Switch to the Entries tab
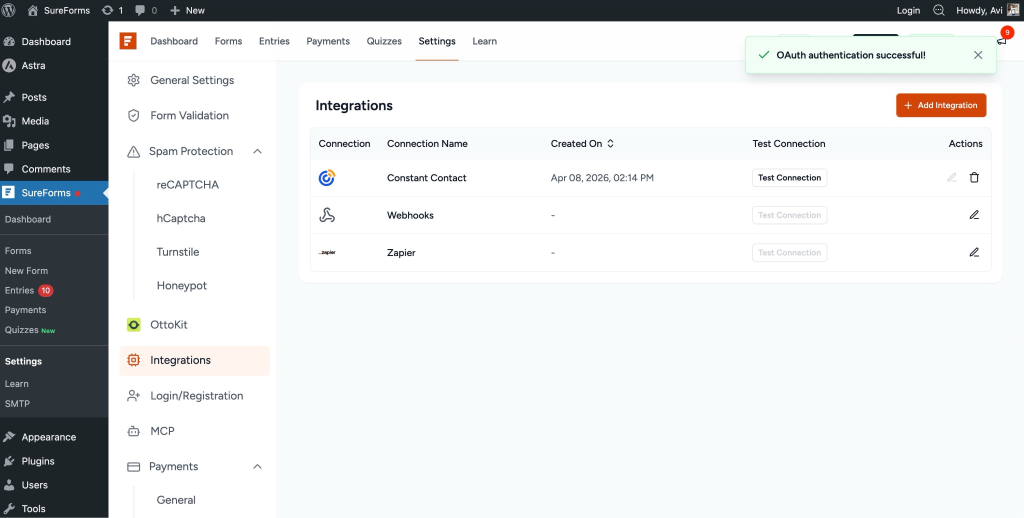 274,41
